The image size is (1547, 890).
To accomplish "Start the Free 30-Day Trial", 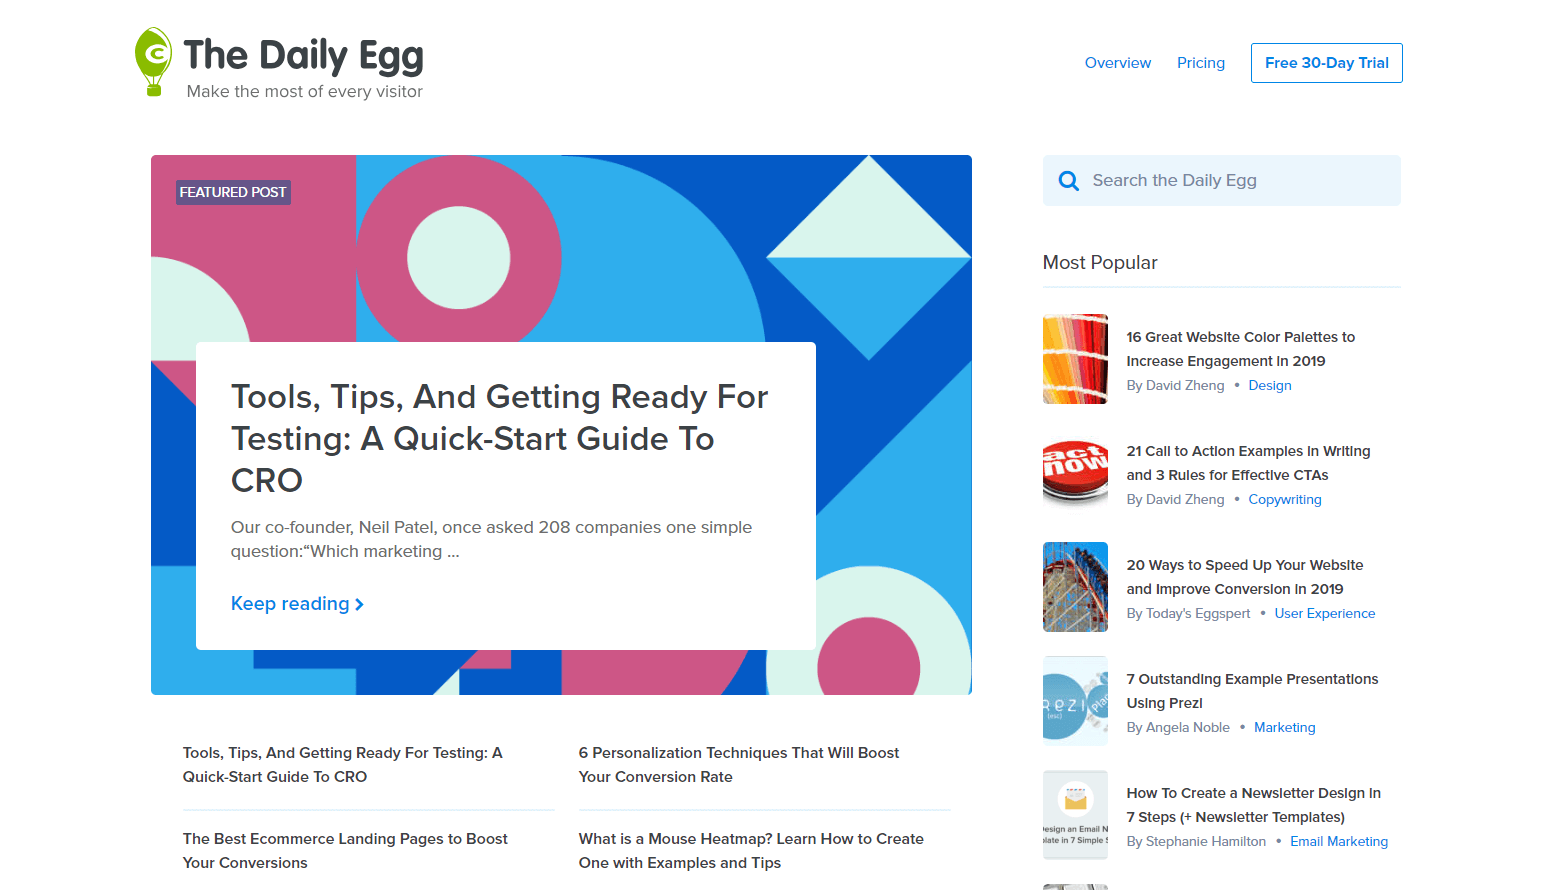I will tap(1327, 63).
